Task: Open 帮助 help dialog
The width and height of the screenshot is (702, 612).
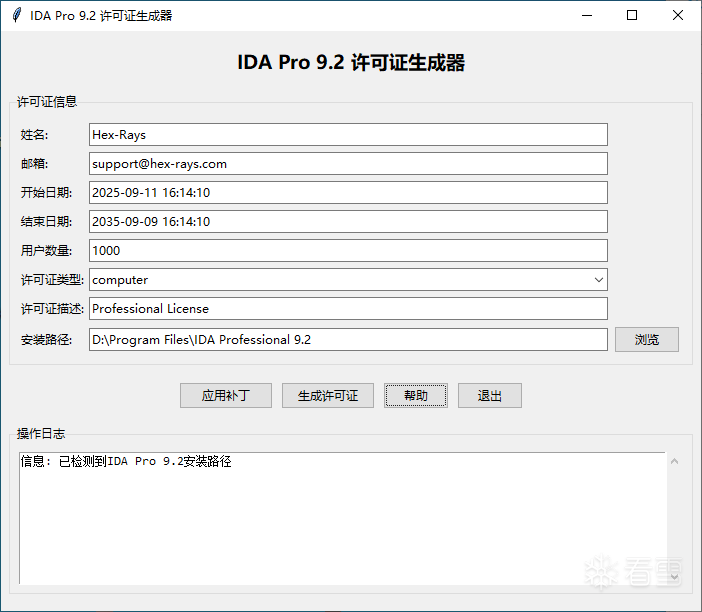Action: click(416, 395)
